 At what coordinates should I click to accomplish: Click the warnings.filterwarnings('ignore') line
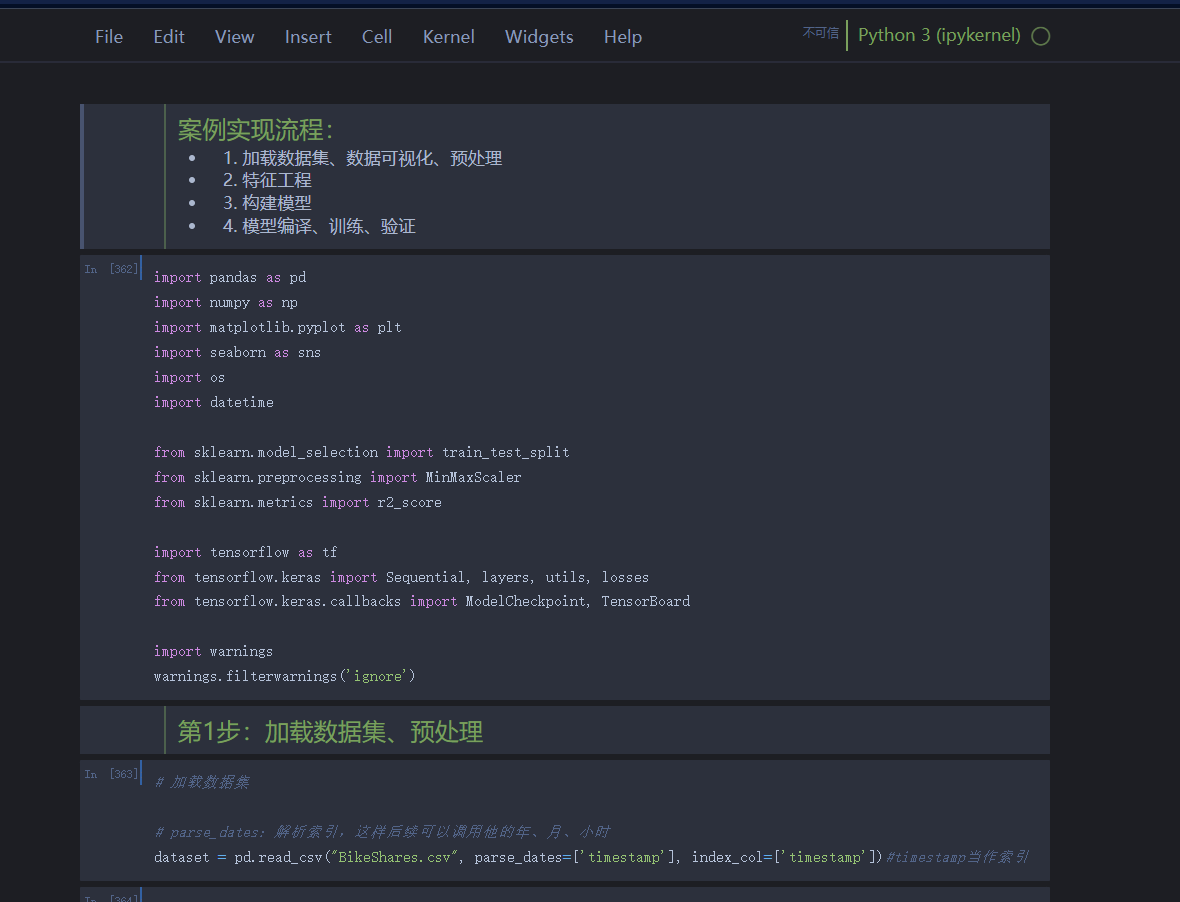pyautogui.click(x=284, y=676)
